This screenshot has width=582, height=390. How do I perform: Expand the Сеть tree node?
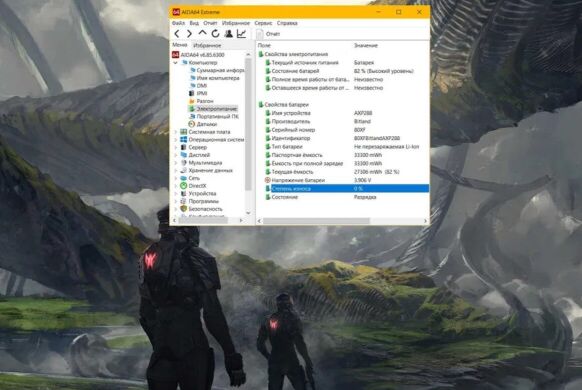coord(176,178)
